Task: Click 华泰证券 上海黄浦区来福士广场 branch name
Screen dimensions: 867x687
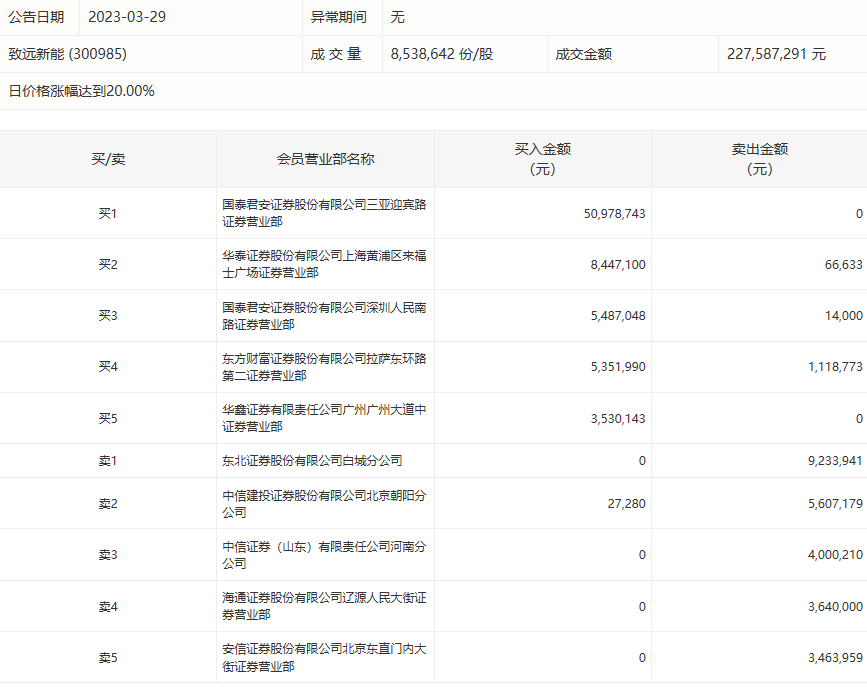Action: 324,264
